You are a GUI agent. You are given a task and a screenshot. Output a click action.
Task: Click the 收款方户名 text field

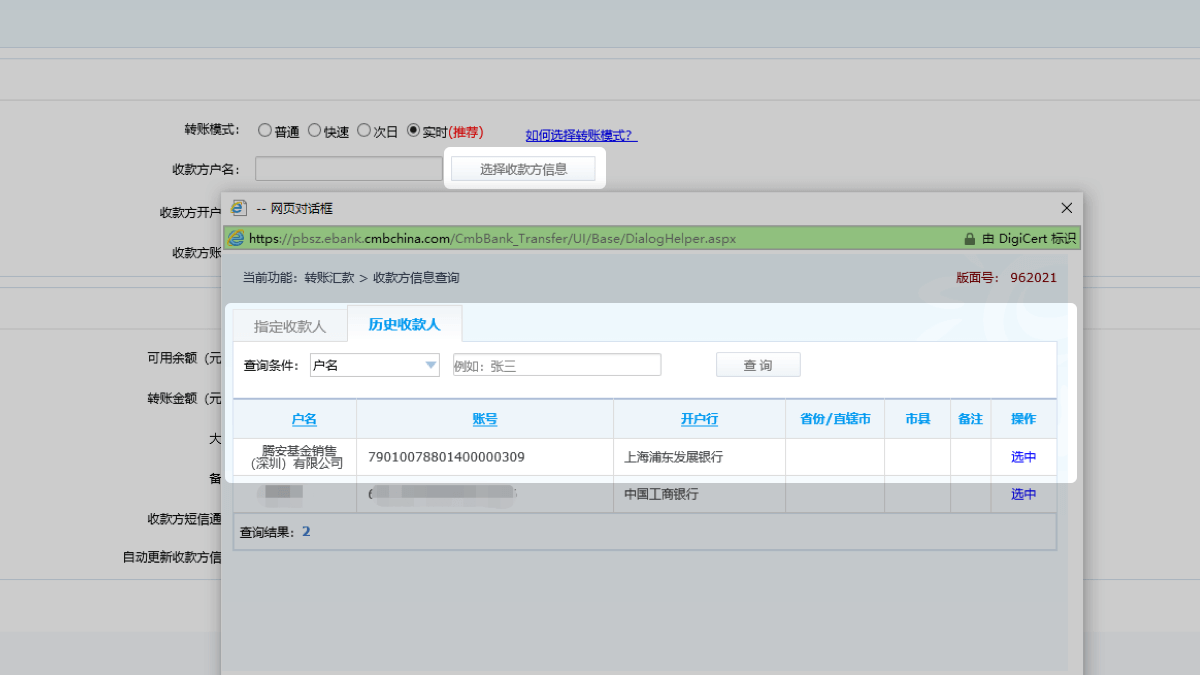coord(348,169)
